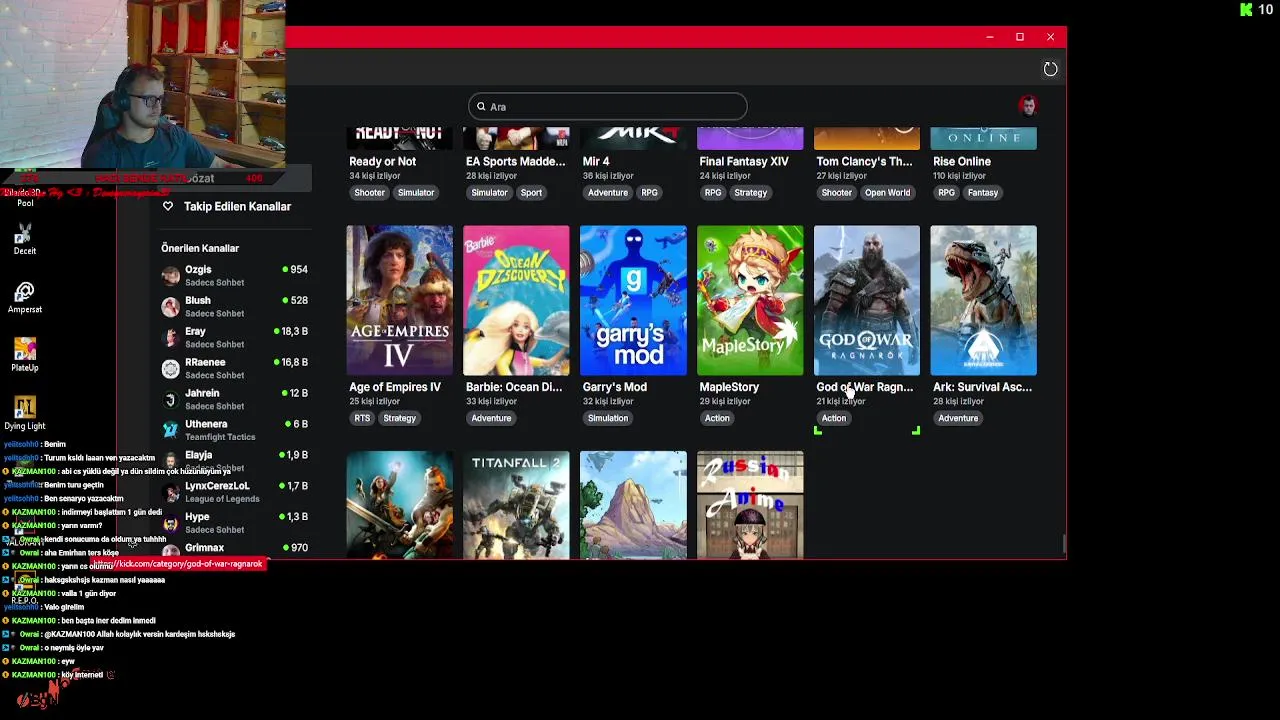Open the RRaenee channel avatar
Screen dimensions: 1280x720
coord(170,368)
